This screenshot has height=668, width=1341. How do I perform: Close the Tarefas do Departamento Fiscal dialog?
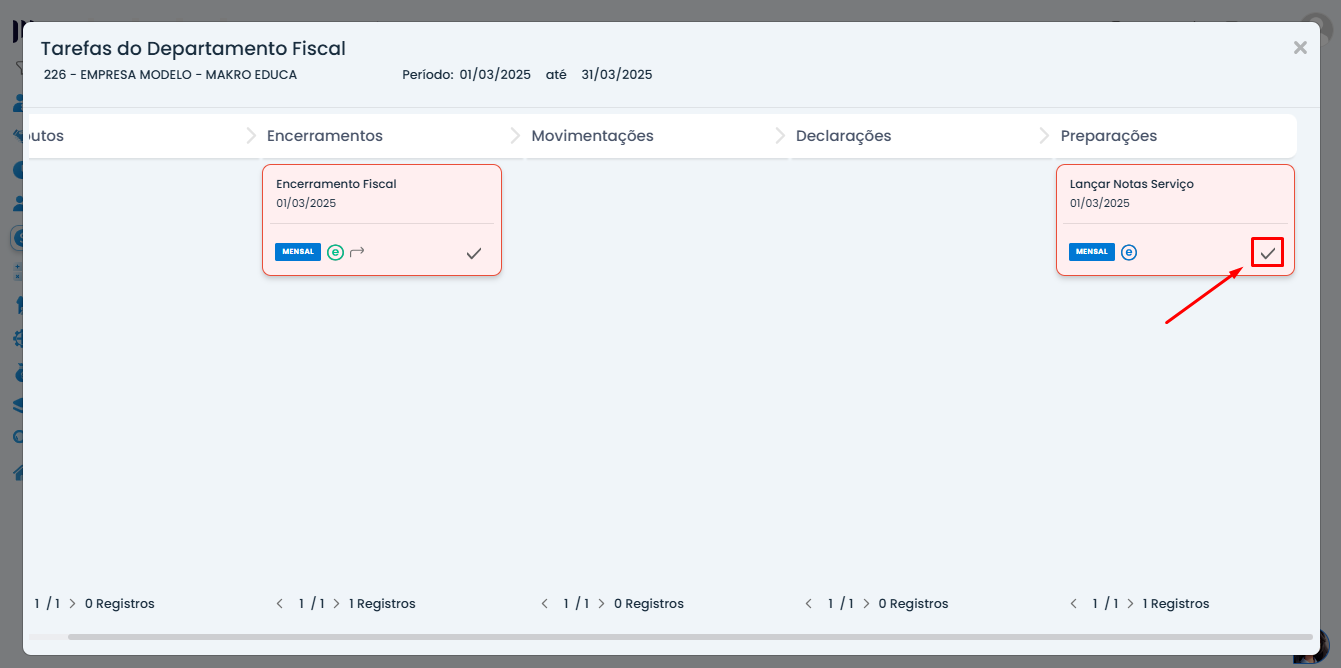(x=1300, y=47)
